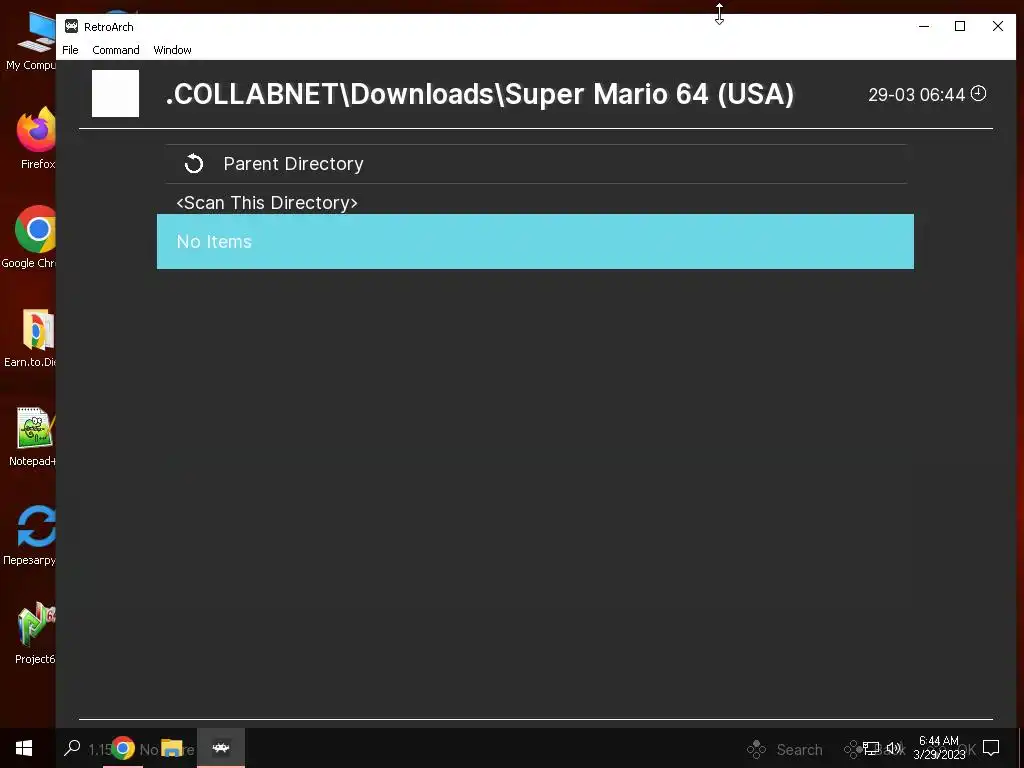Open network icon in system tray
The image size is (1024, 768).
871,748
